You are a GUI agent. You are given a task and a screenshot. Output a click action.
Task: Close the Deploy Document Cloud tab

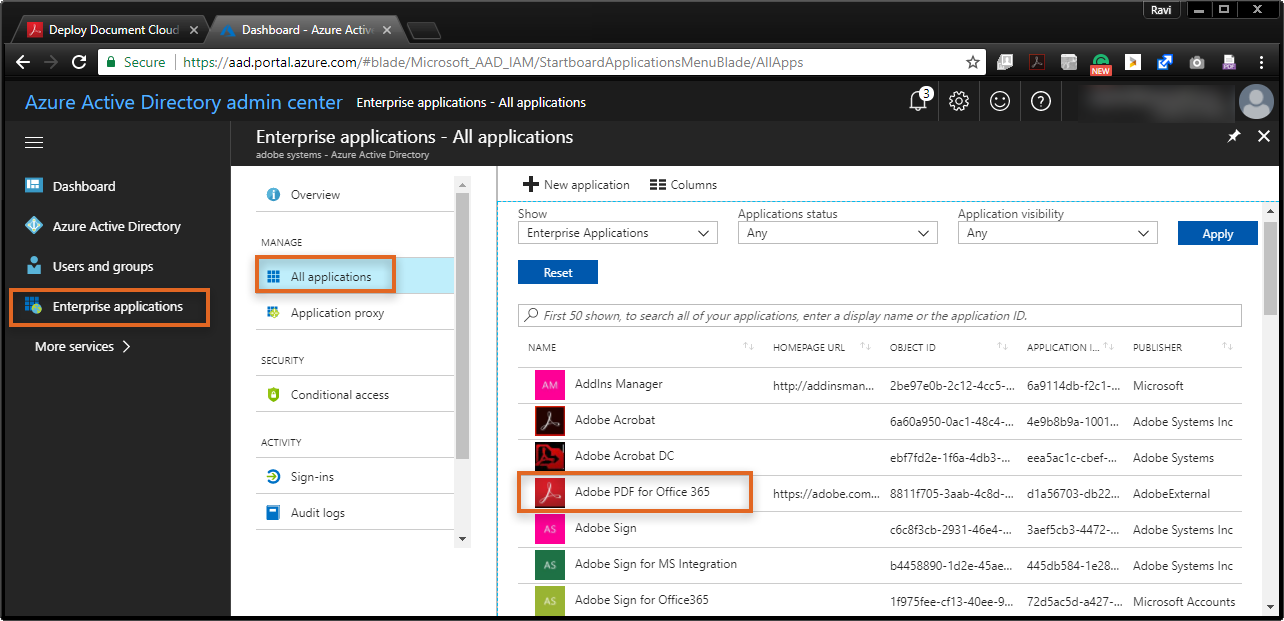coord(194,30)
